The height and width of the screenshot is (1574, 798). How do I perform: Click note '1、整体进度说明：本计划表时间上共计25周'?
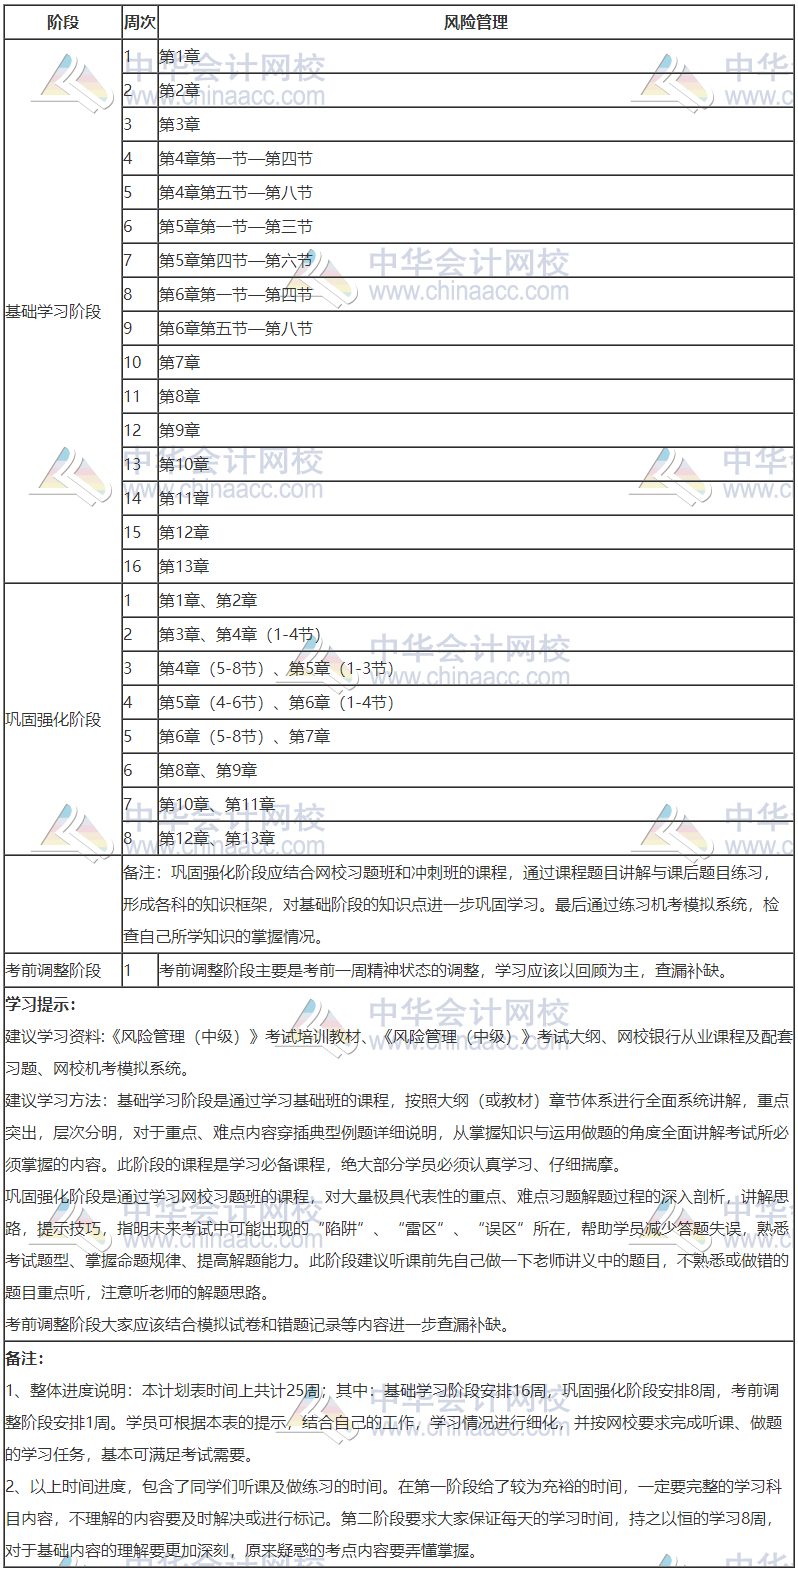pyautogui.click(x=394, y=1423)
